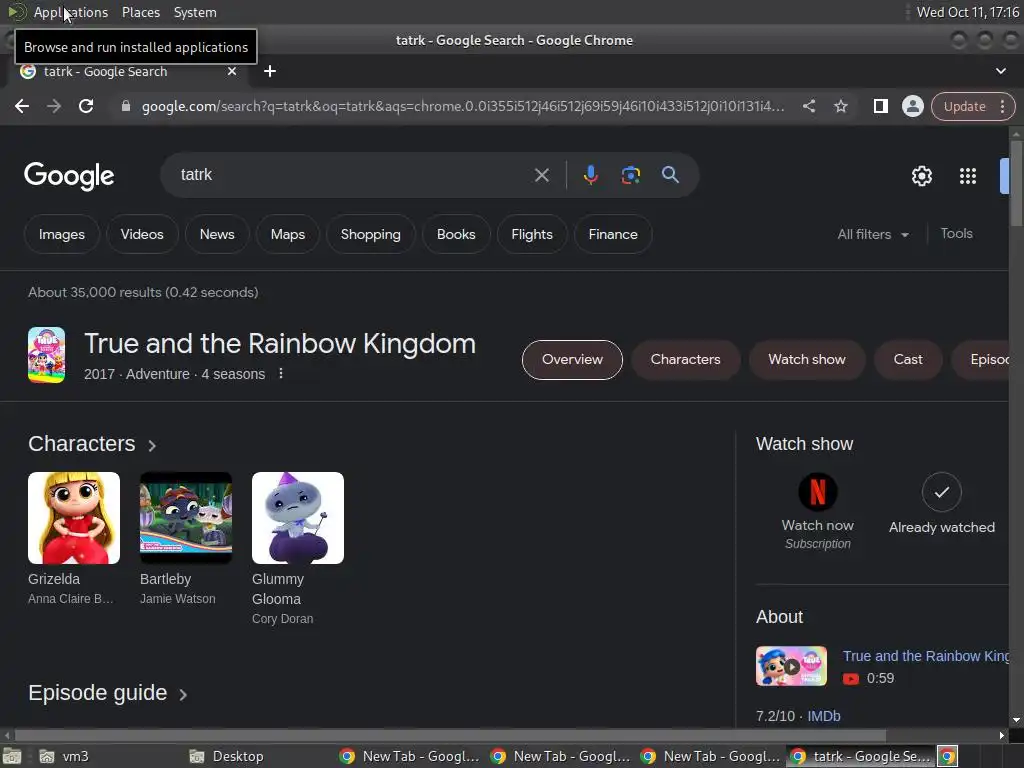This screenshot has height=768, width=1024.
Task: Open Grizelda character image
Action: pos(74,518)
